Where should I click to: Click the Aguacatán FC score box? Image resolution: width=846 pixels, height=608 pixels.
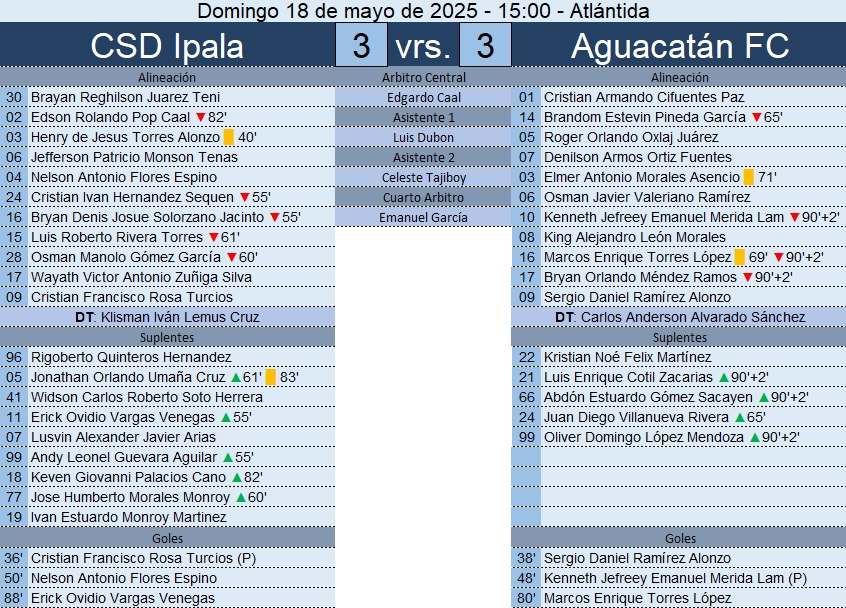click(485, 46)
